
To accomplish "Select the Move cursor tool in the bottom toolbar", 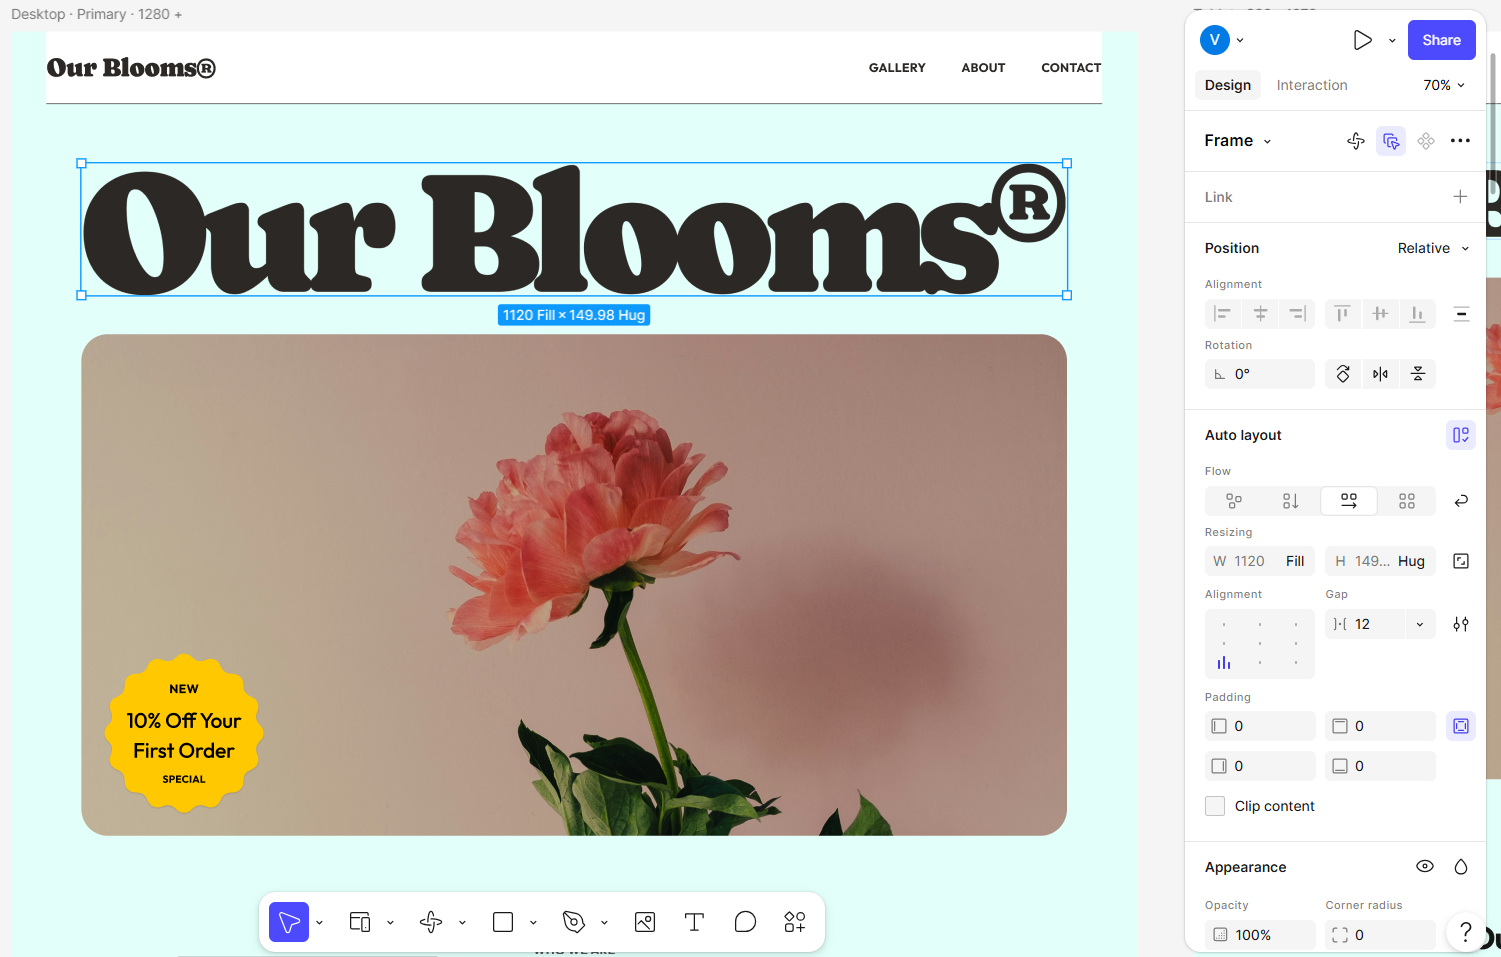I will click(x=289, y=922).
